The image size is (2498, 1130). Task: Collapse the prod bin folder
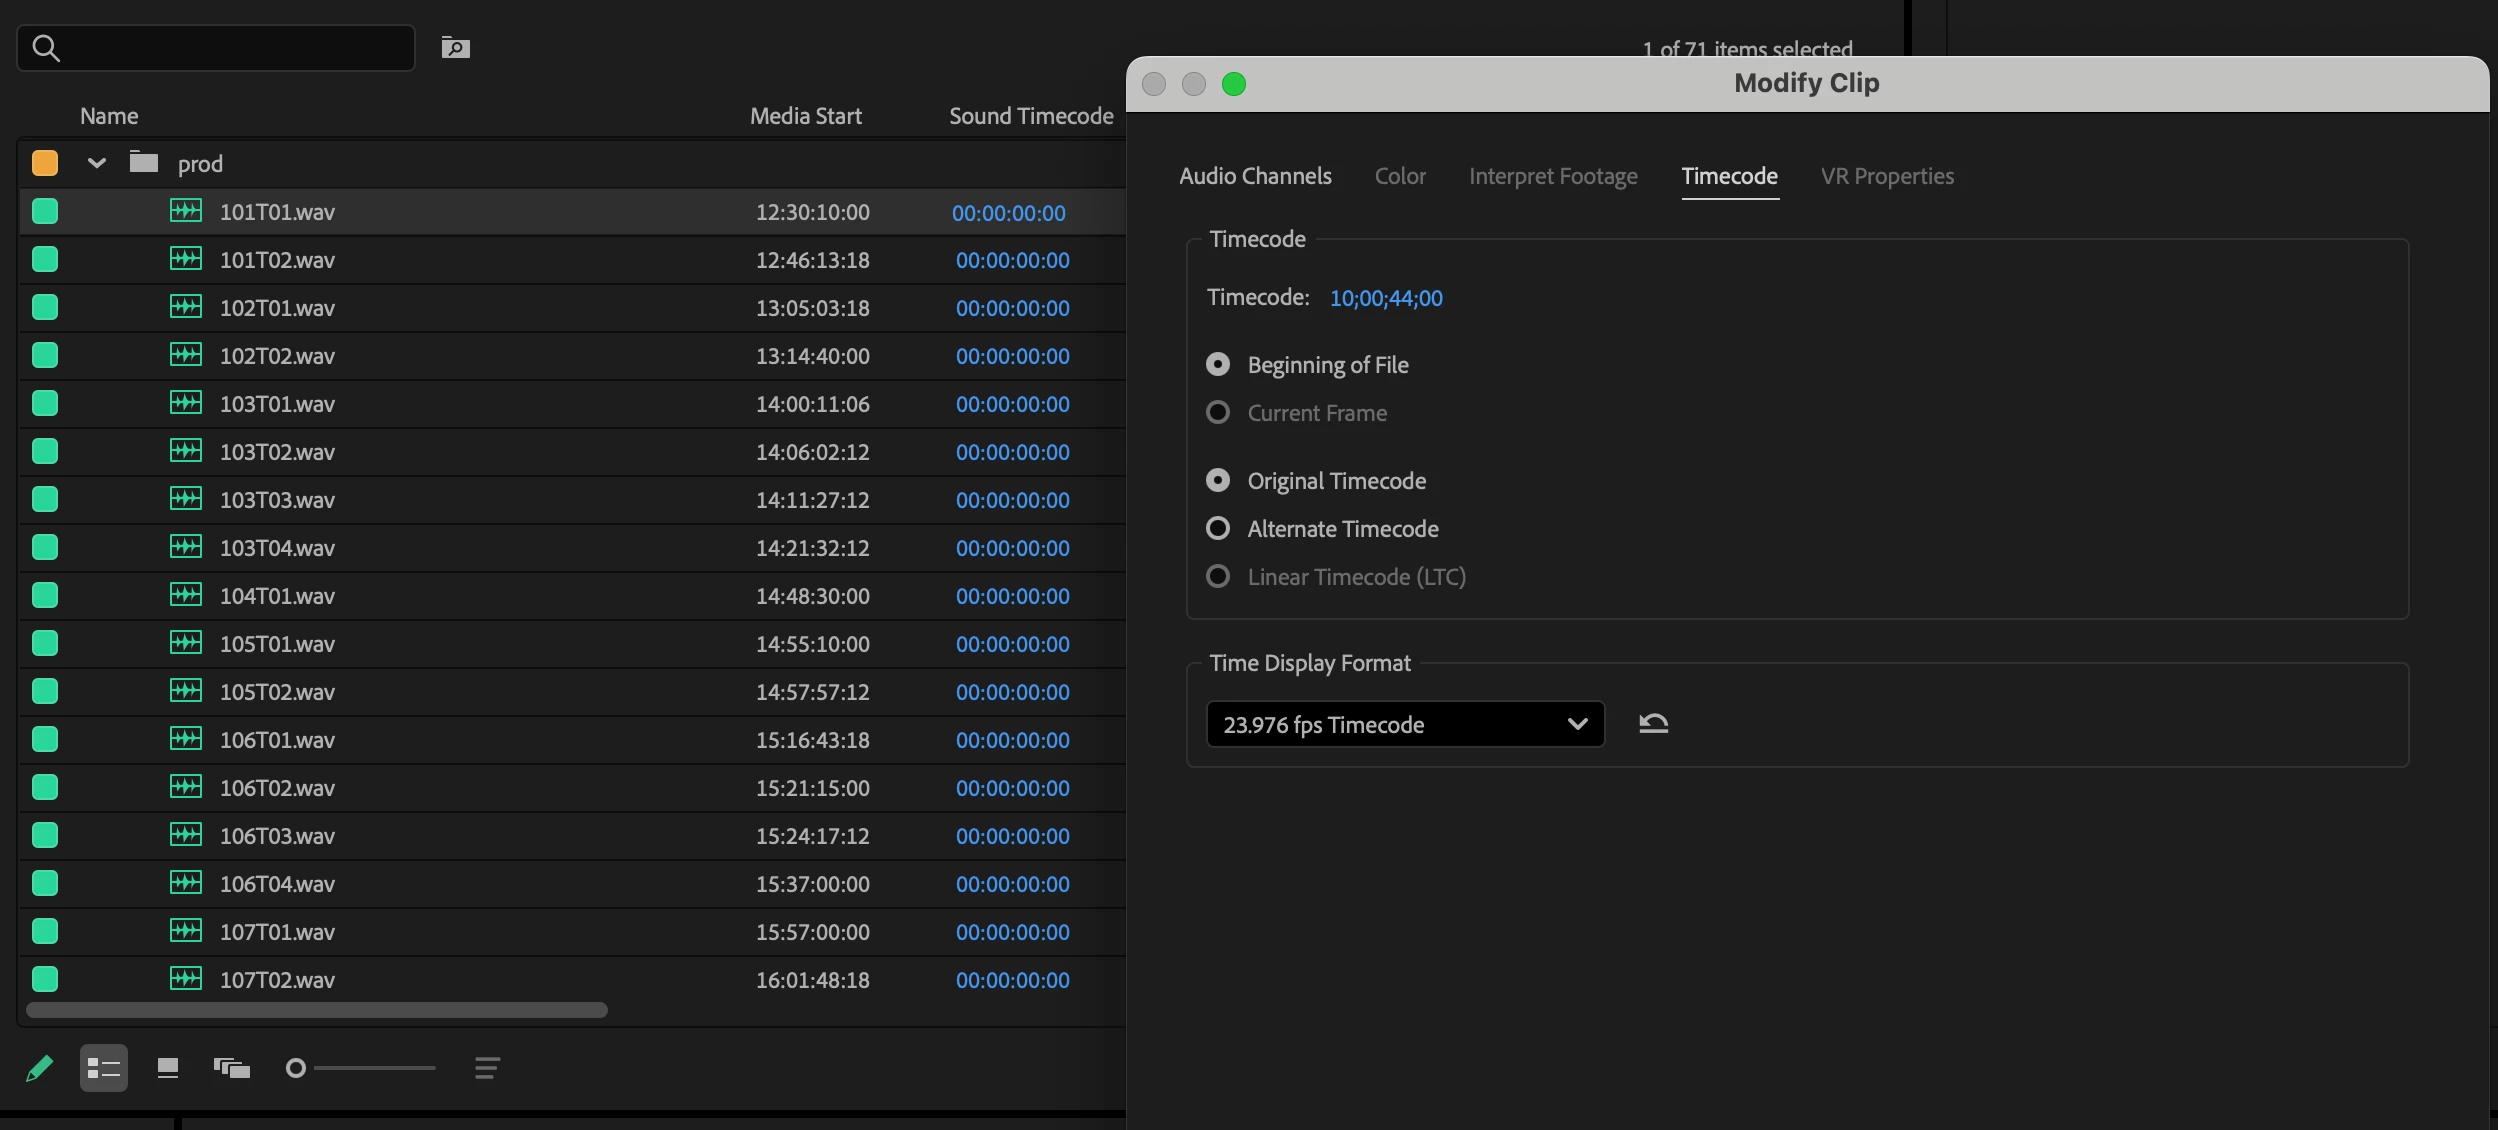pyautogui.click(x=97, y=163)
